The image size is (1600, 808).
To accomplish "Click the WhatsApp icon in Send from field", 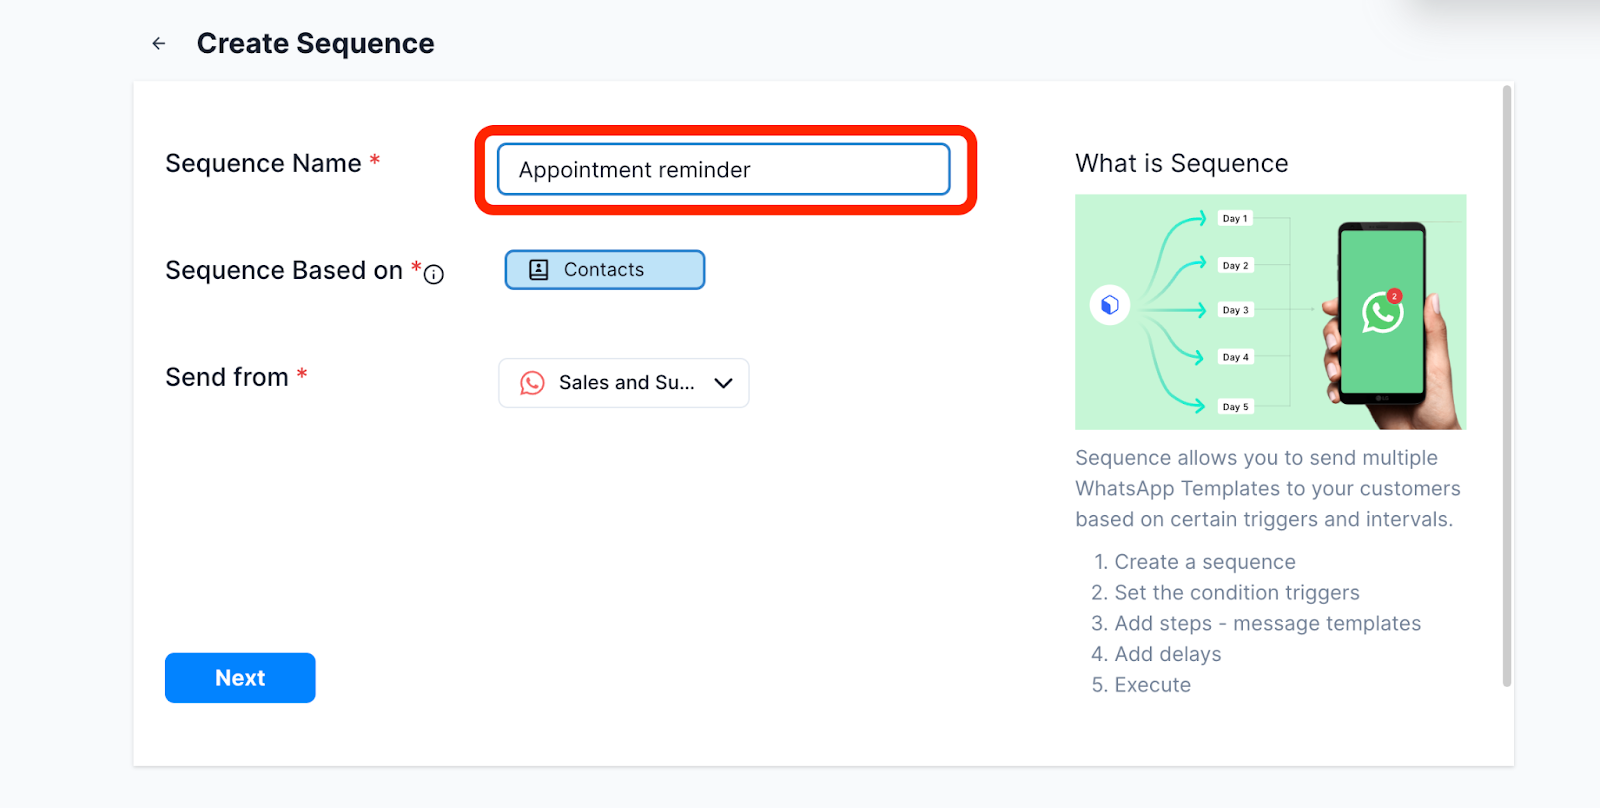I will pos(532,383).
